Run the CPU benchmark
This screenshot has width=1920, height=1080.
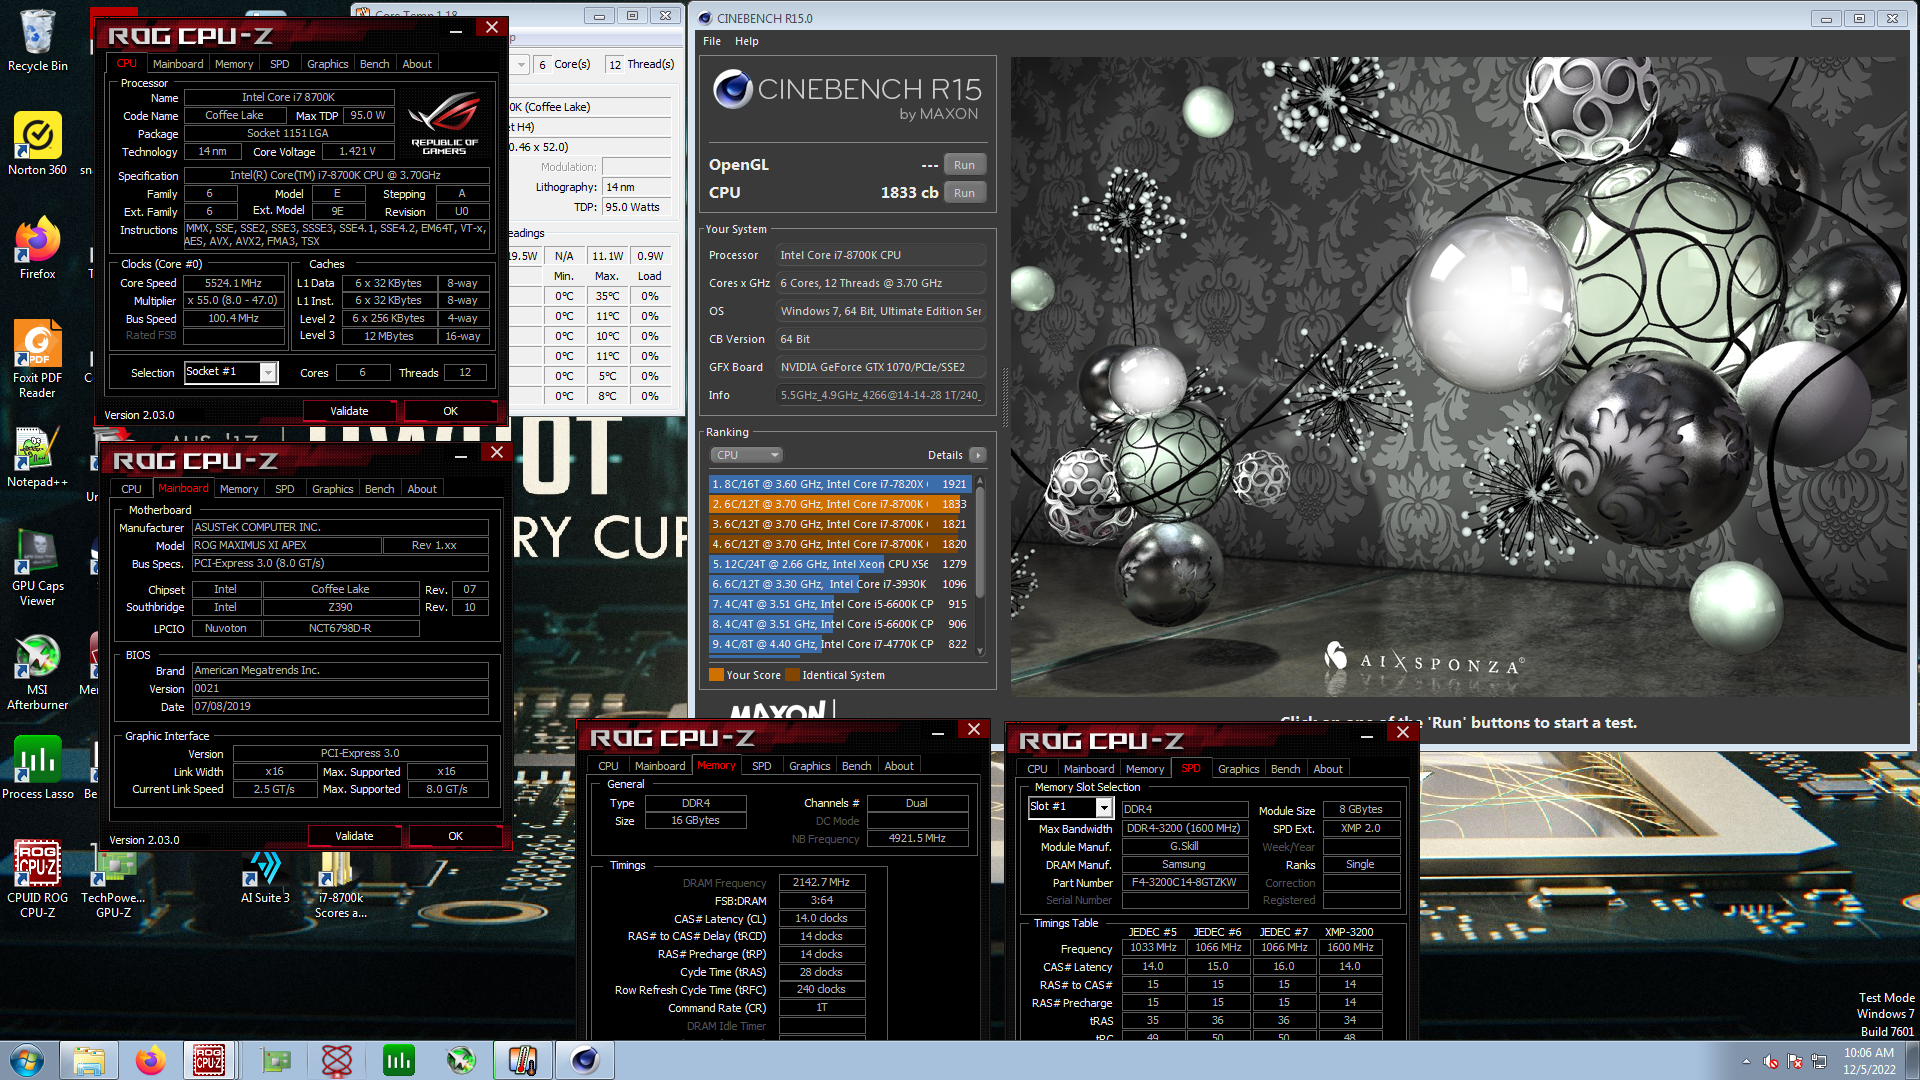point(964,193)
